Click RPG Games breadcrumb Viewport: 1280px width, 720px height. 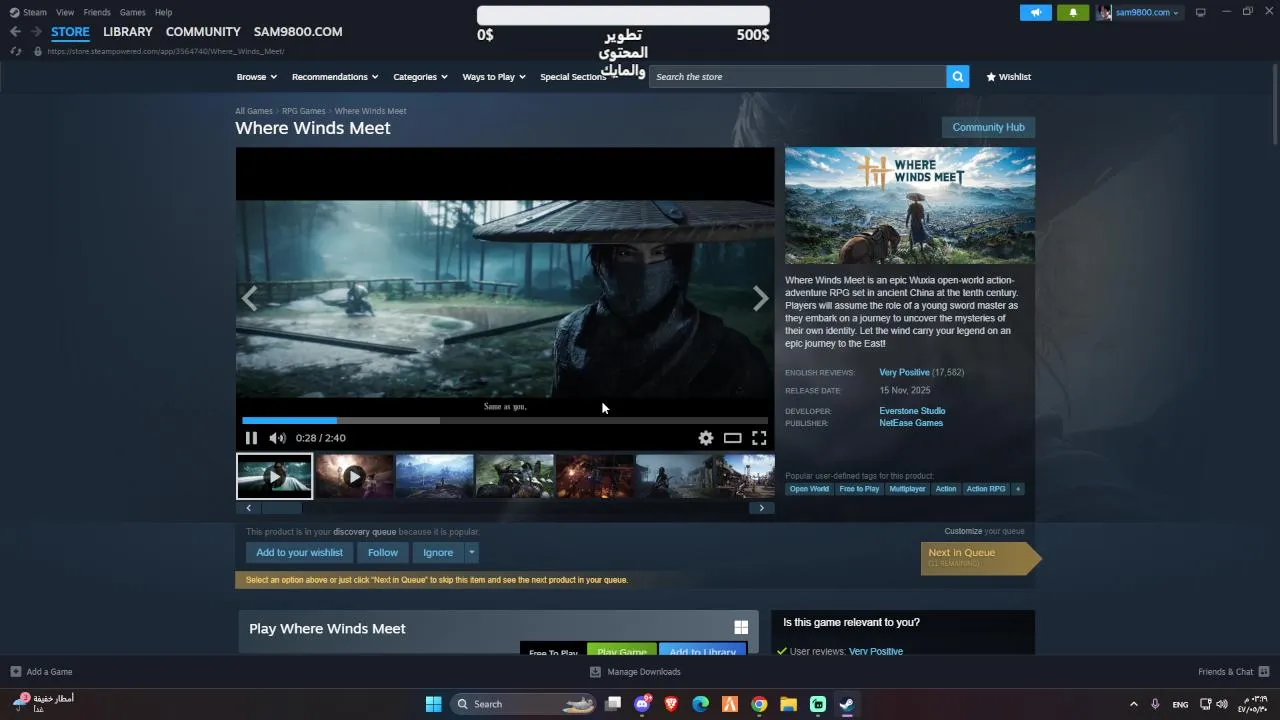point(304,111)
